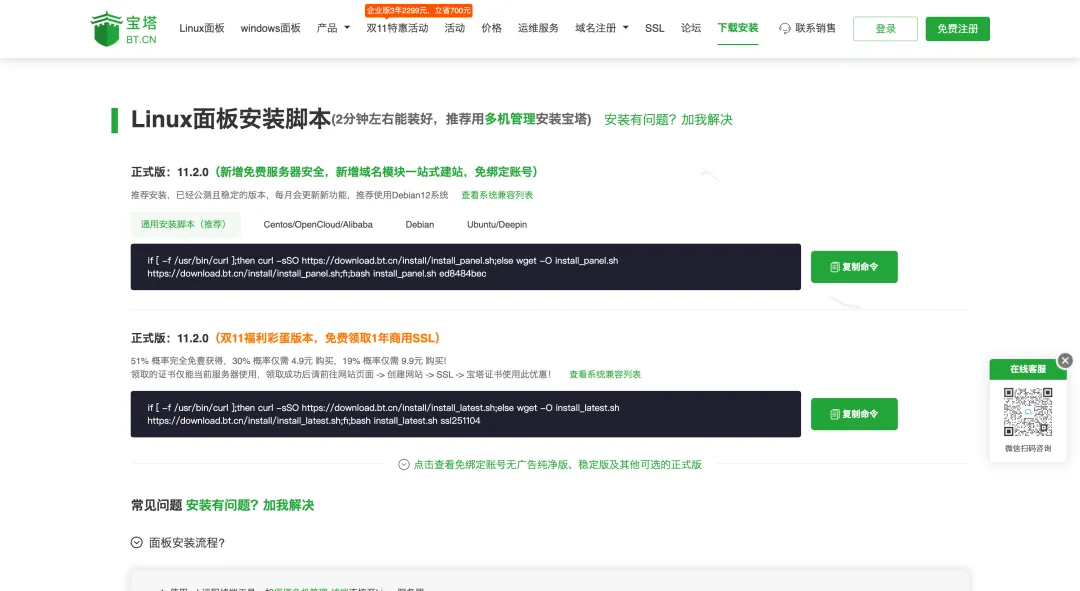Open the Linux面板 nav item

pyautogui.click(x=202, y=28)
